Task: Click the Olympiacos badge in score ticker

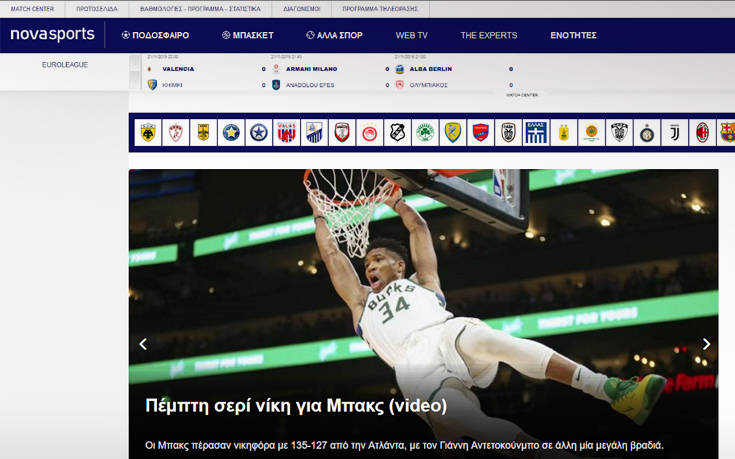Action: (399, 85)
